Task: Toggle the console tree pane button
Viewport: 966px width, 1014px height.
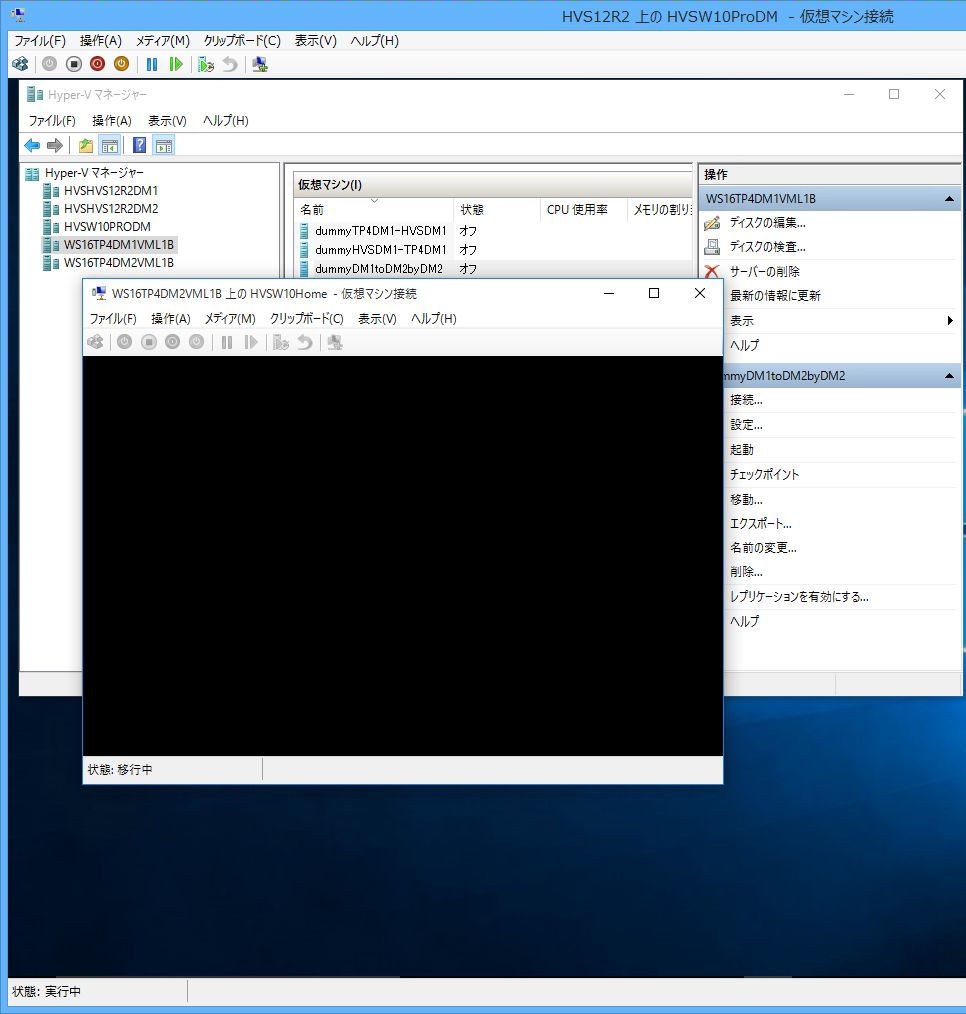Action: [110, 146]
